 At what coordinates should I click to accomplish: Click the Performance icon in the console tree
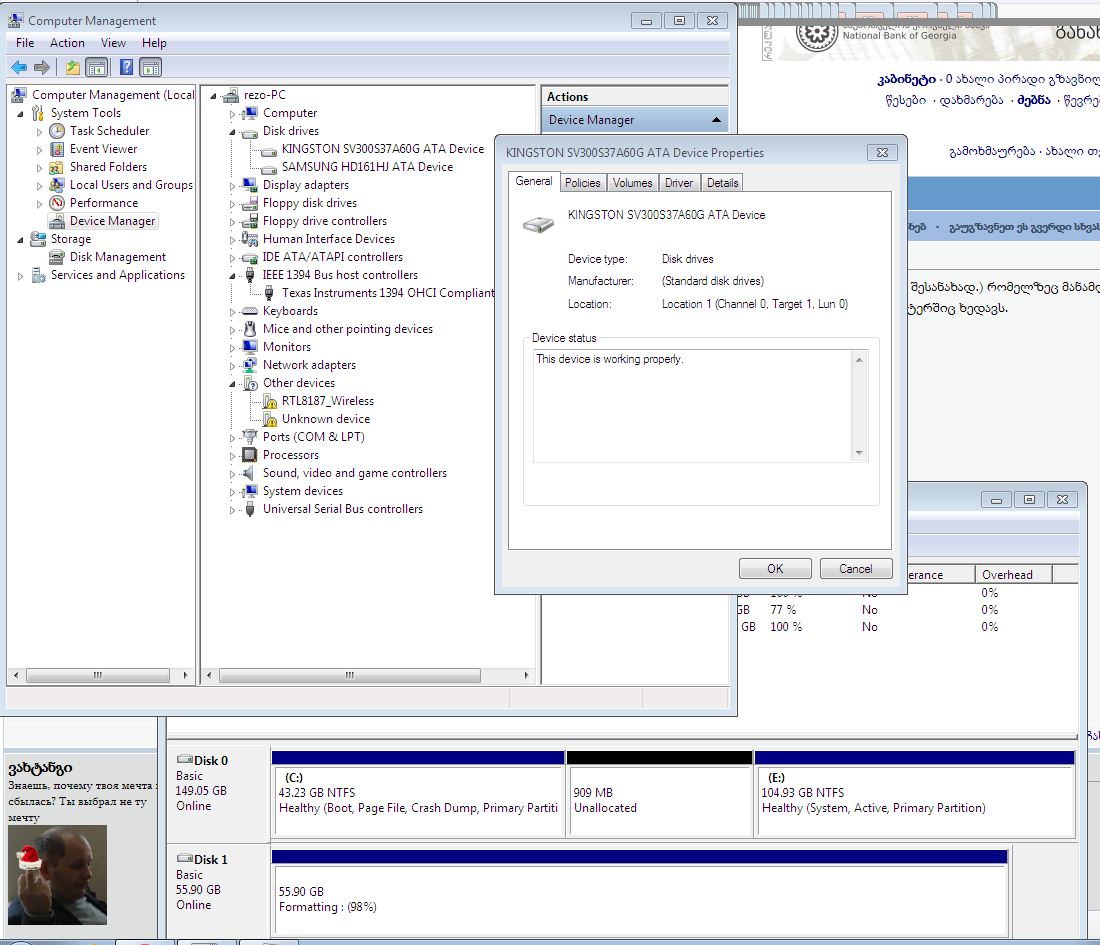click(57, 203)
